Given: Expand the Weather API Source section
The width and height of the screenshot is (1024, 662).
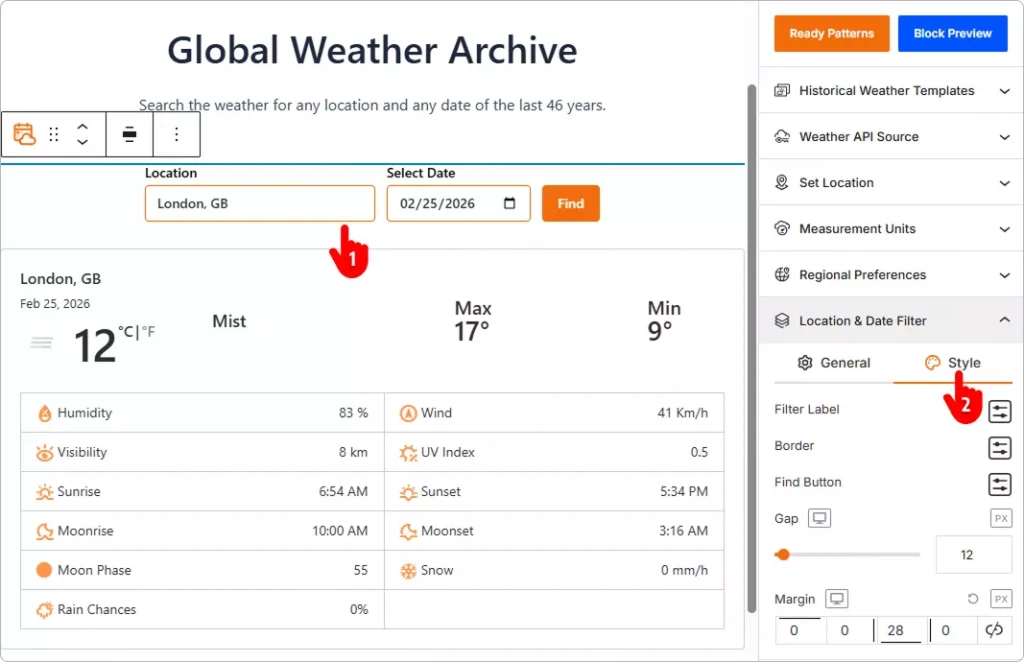Looking at the screenshot, I should tap(890, 136).
